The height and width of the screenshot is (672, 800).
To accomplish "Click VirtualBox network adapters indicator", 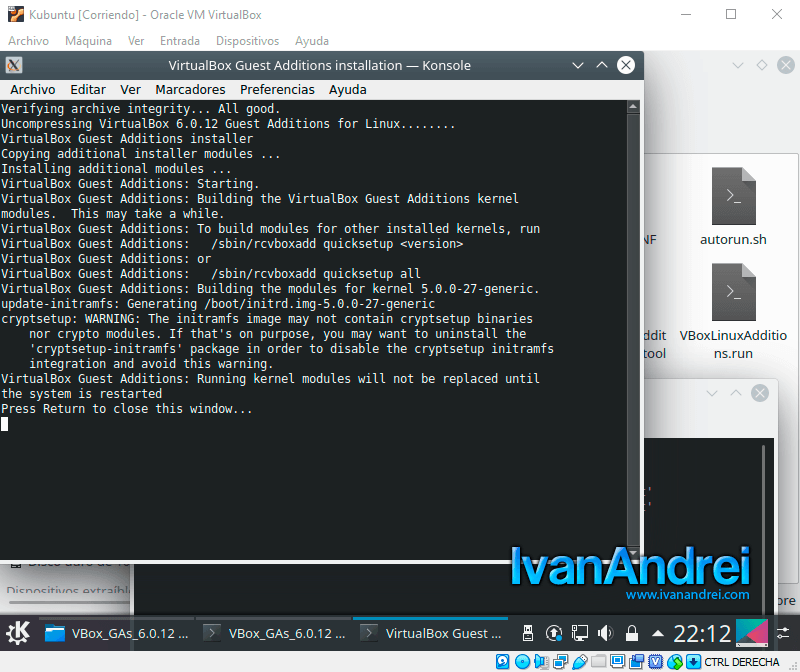I will coord(560,662).
